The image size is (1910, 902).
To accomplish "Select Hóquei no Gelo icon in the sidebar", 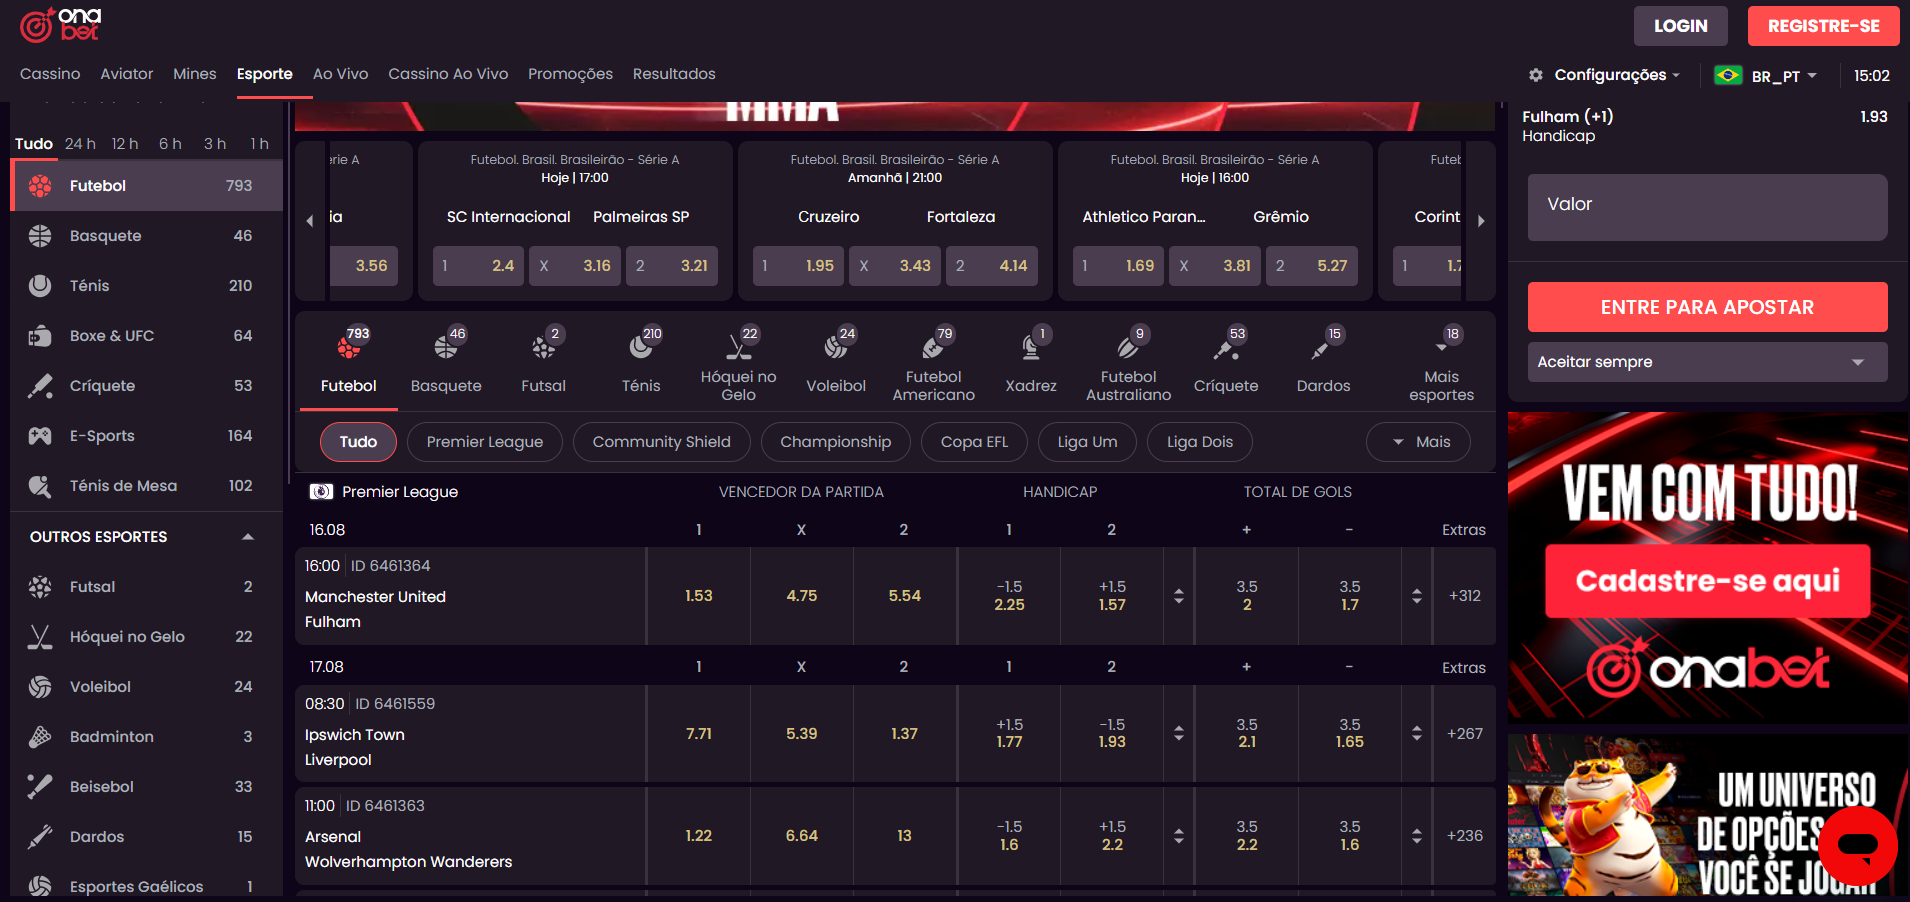I will click(40, 637).
